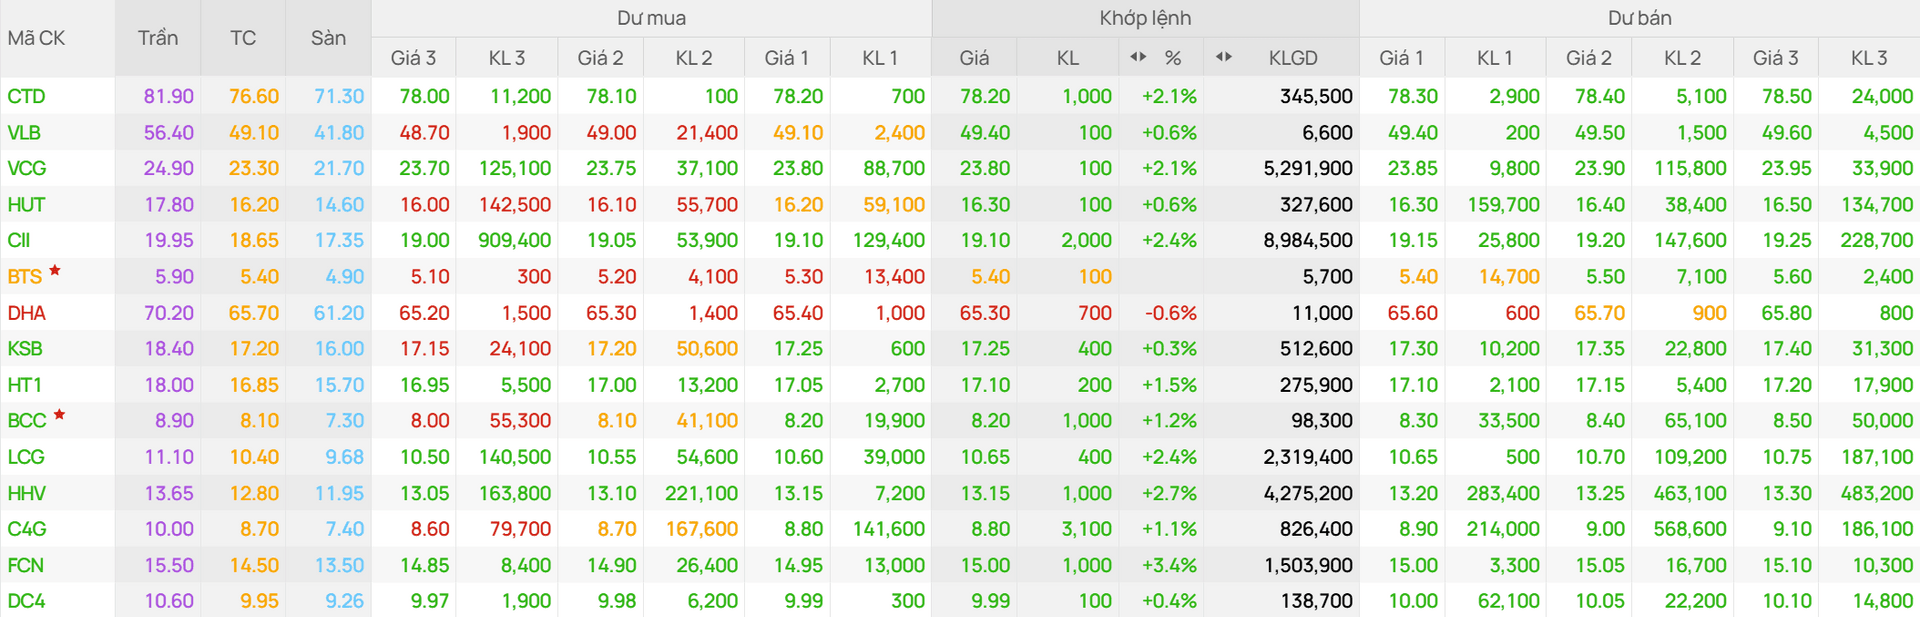
Task: Open the CTD stock symbol
Action: [x=26, y=96]
